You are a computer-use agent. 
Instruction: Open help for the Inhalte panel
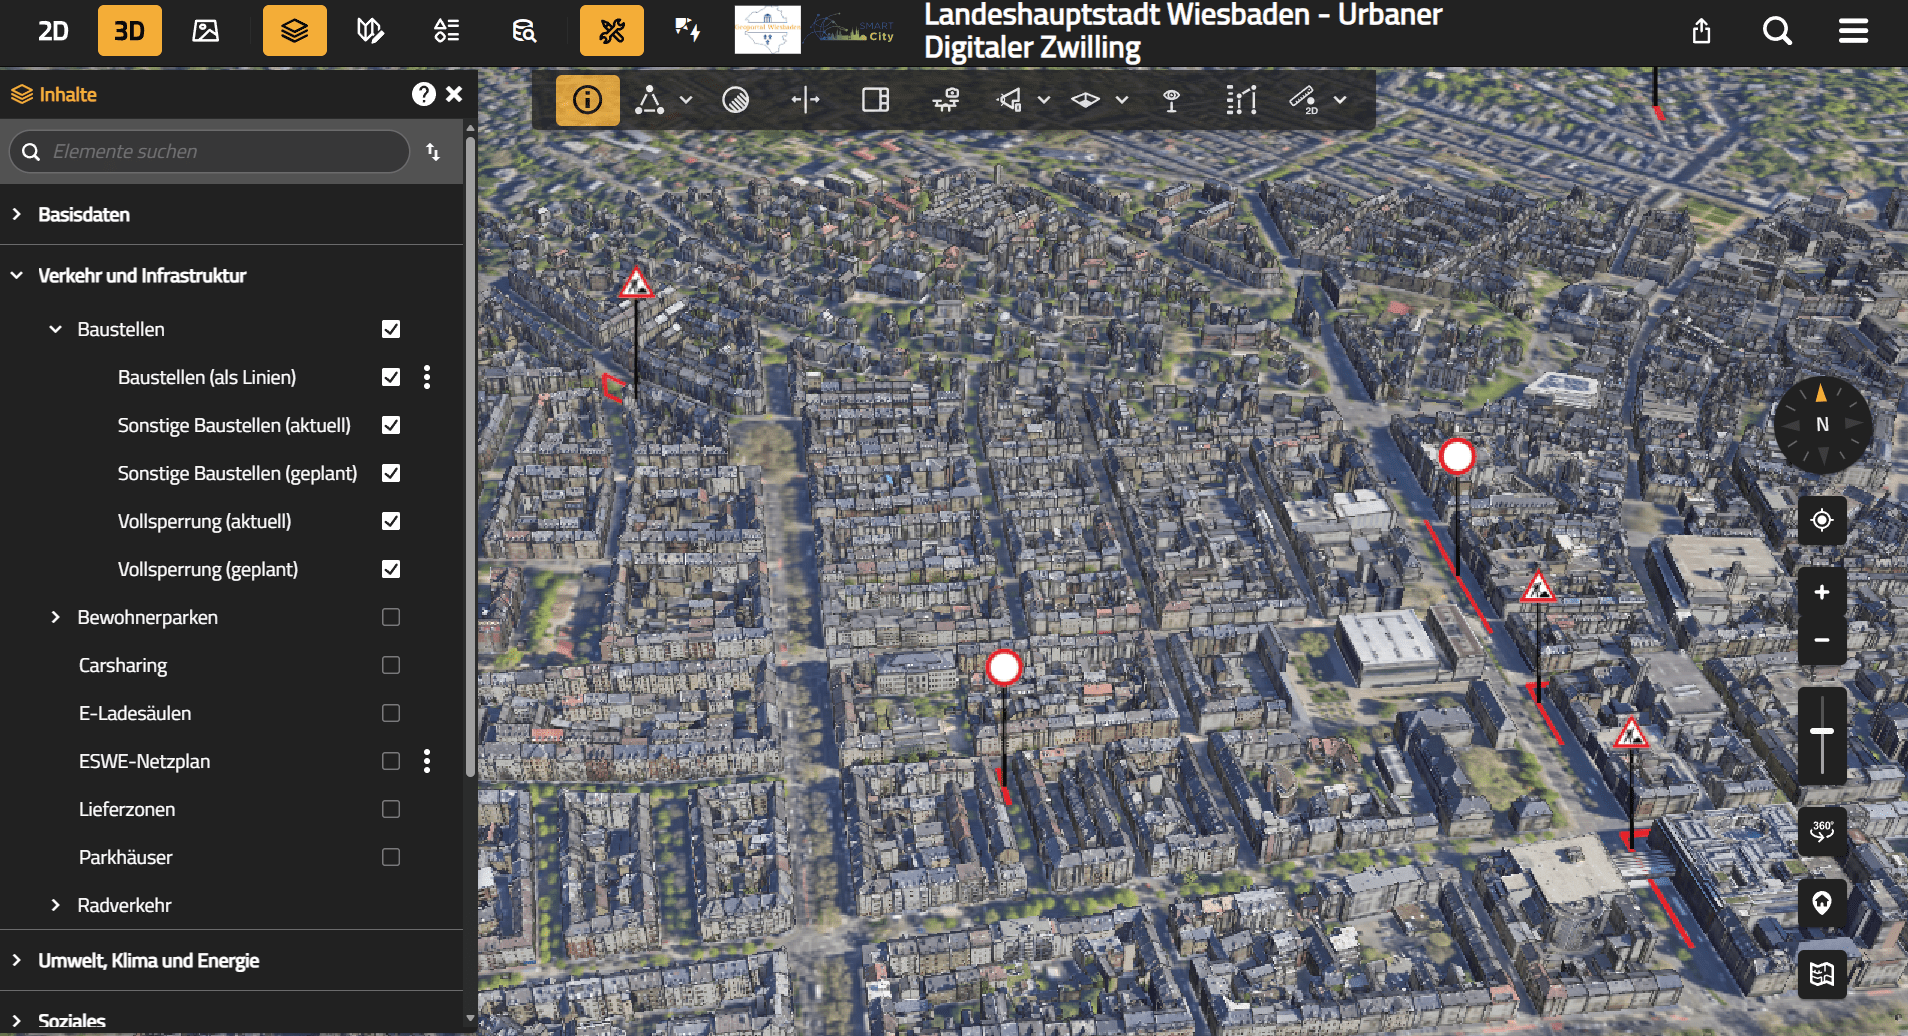tap(423, 94)
